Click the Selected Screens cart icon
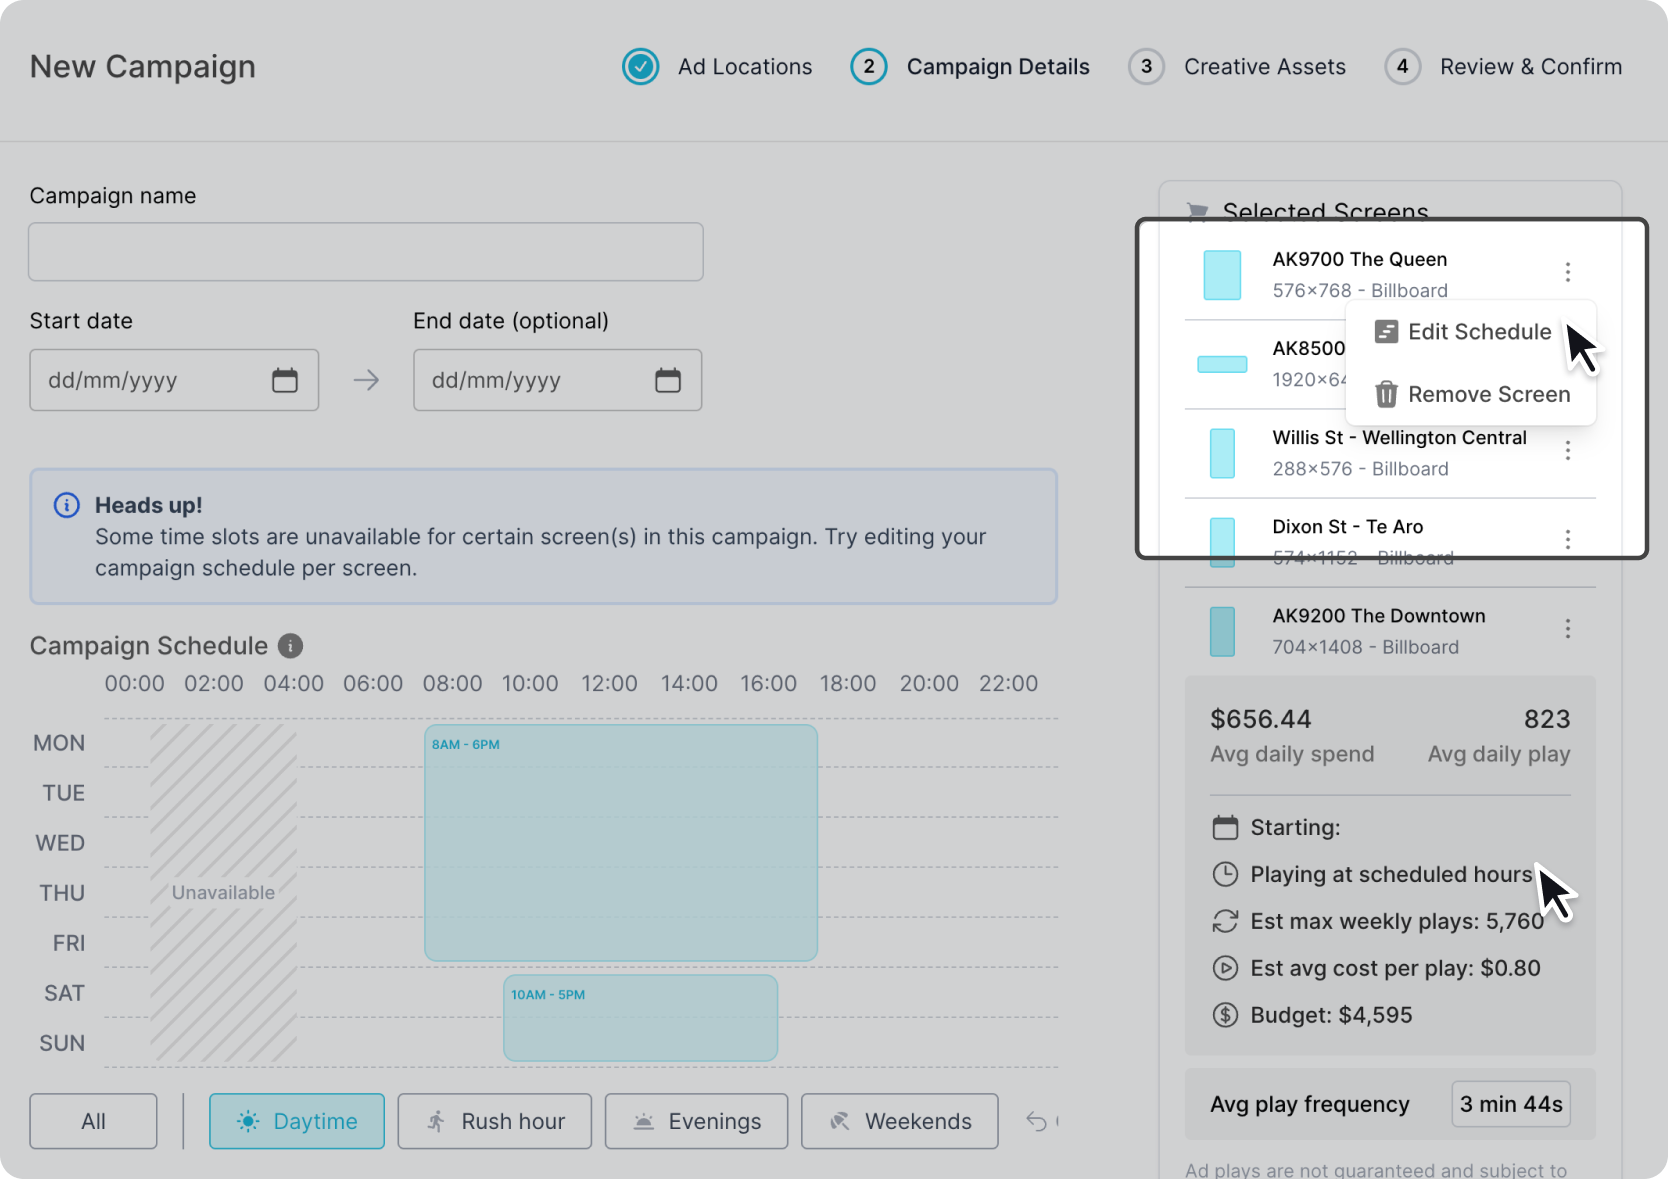The image size is (1668, 1179). pyautogui.click(x=1197, y=212)
